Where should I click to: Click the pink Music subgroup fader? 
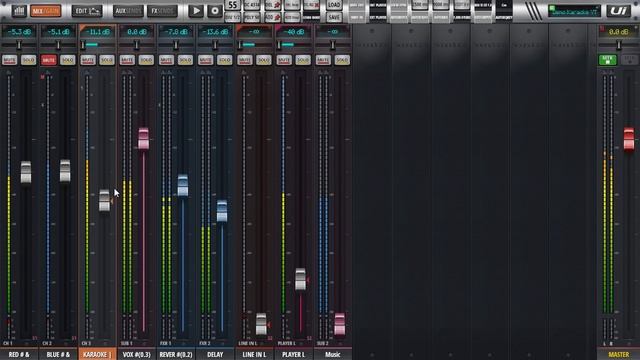[340, 324]
